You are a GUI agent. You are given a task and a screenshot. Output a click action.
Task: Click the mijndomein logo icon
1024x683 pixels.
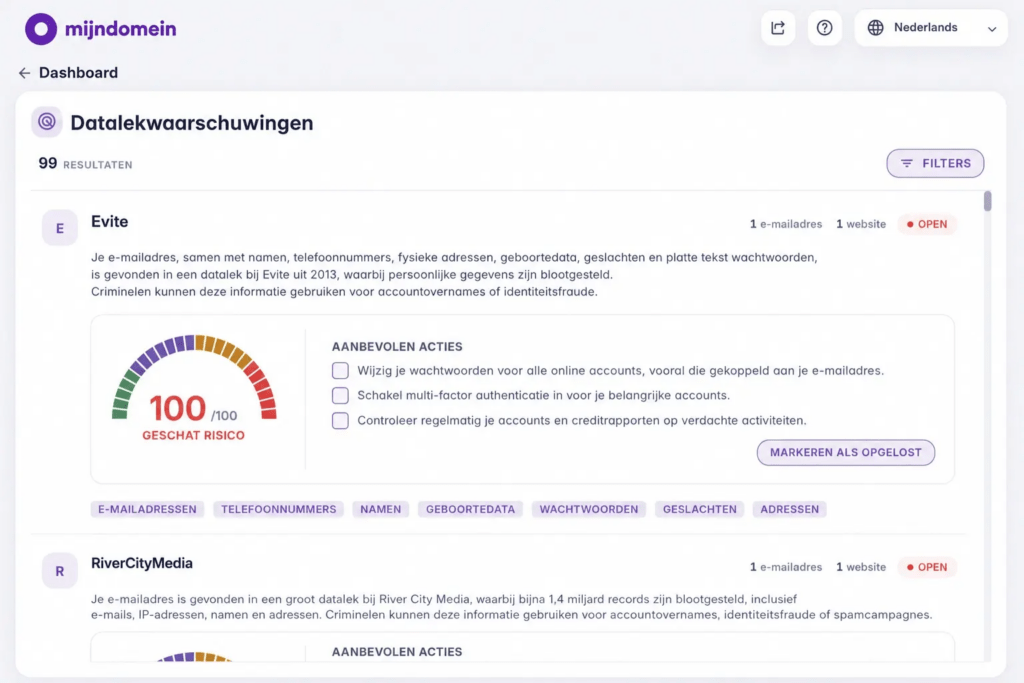pos(40,29)
